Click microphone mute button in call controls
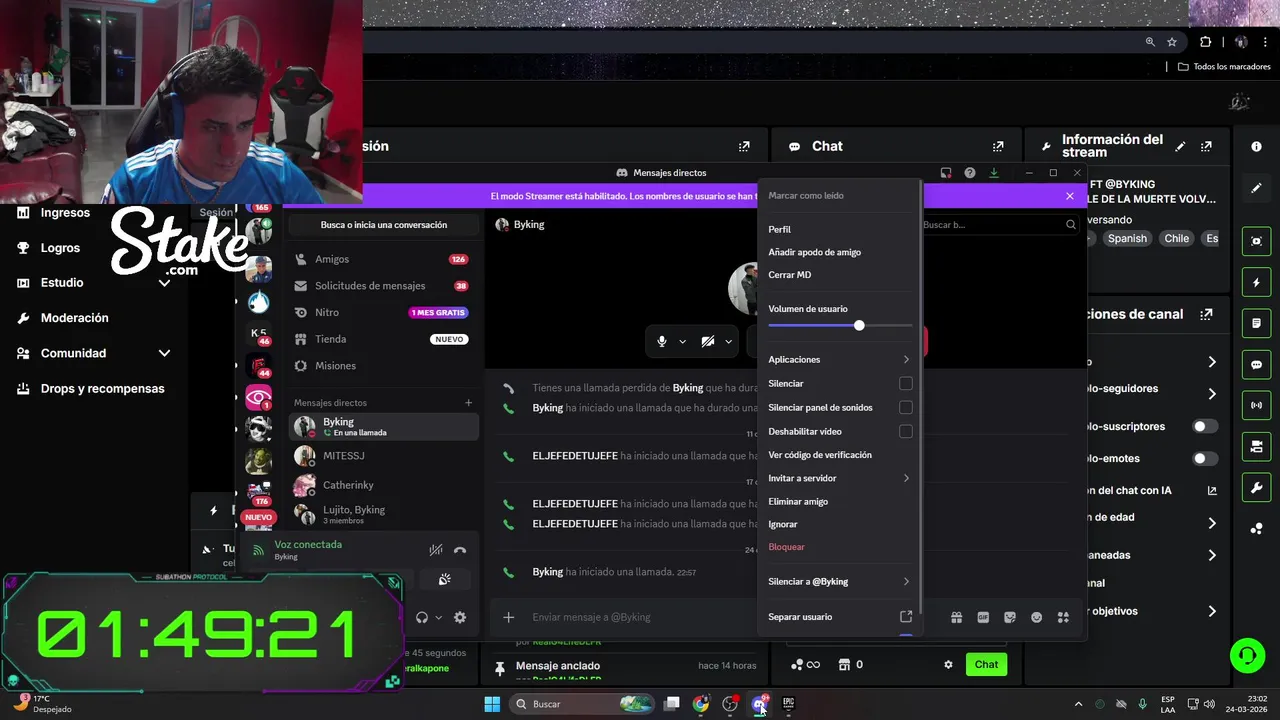 click(662, 341)
